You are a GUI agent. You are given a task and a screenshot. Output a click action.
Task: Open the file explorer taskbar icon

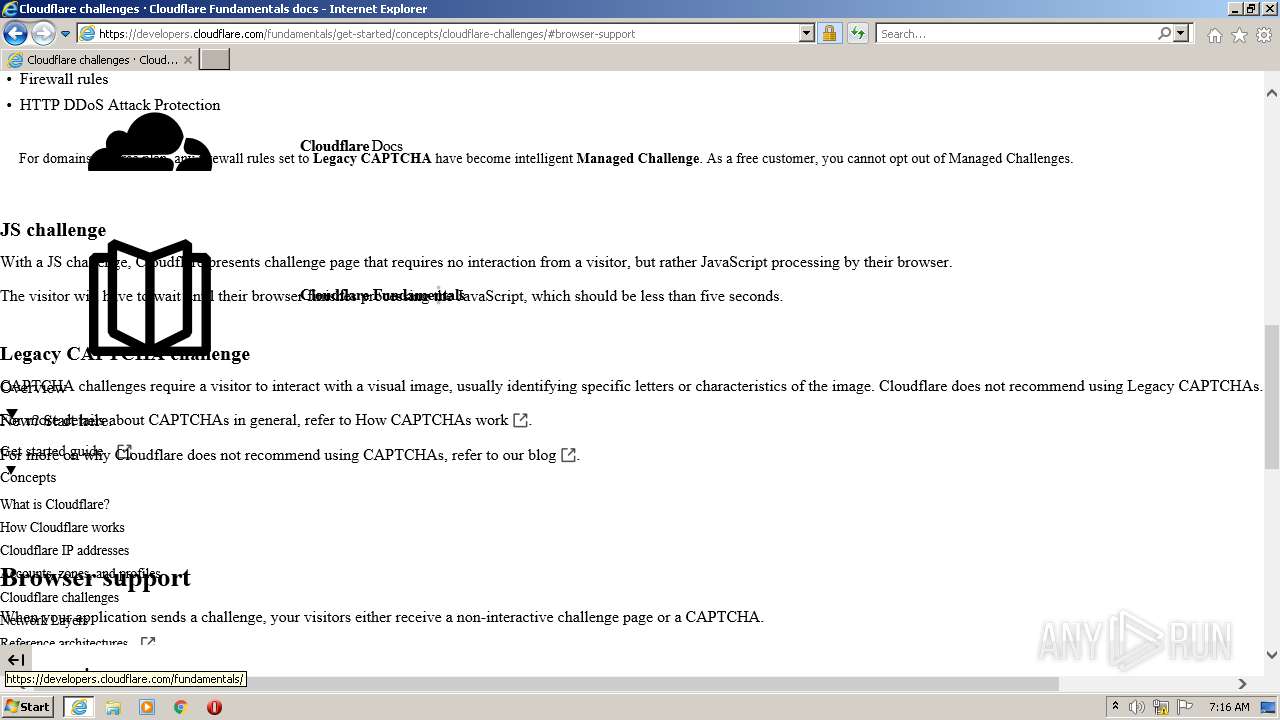[x=113, y=707]
